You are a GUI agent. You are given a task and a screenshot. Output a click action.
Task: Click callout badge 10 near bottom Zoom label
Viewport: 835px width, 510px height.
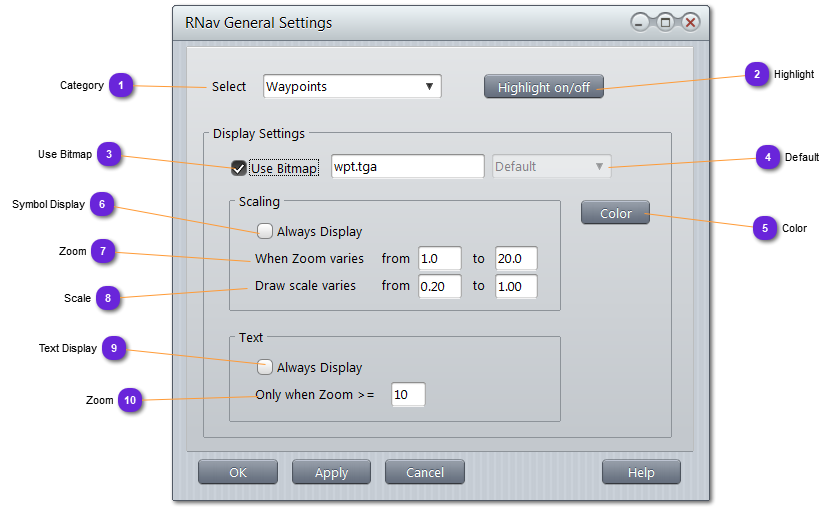click(130, 400)
